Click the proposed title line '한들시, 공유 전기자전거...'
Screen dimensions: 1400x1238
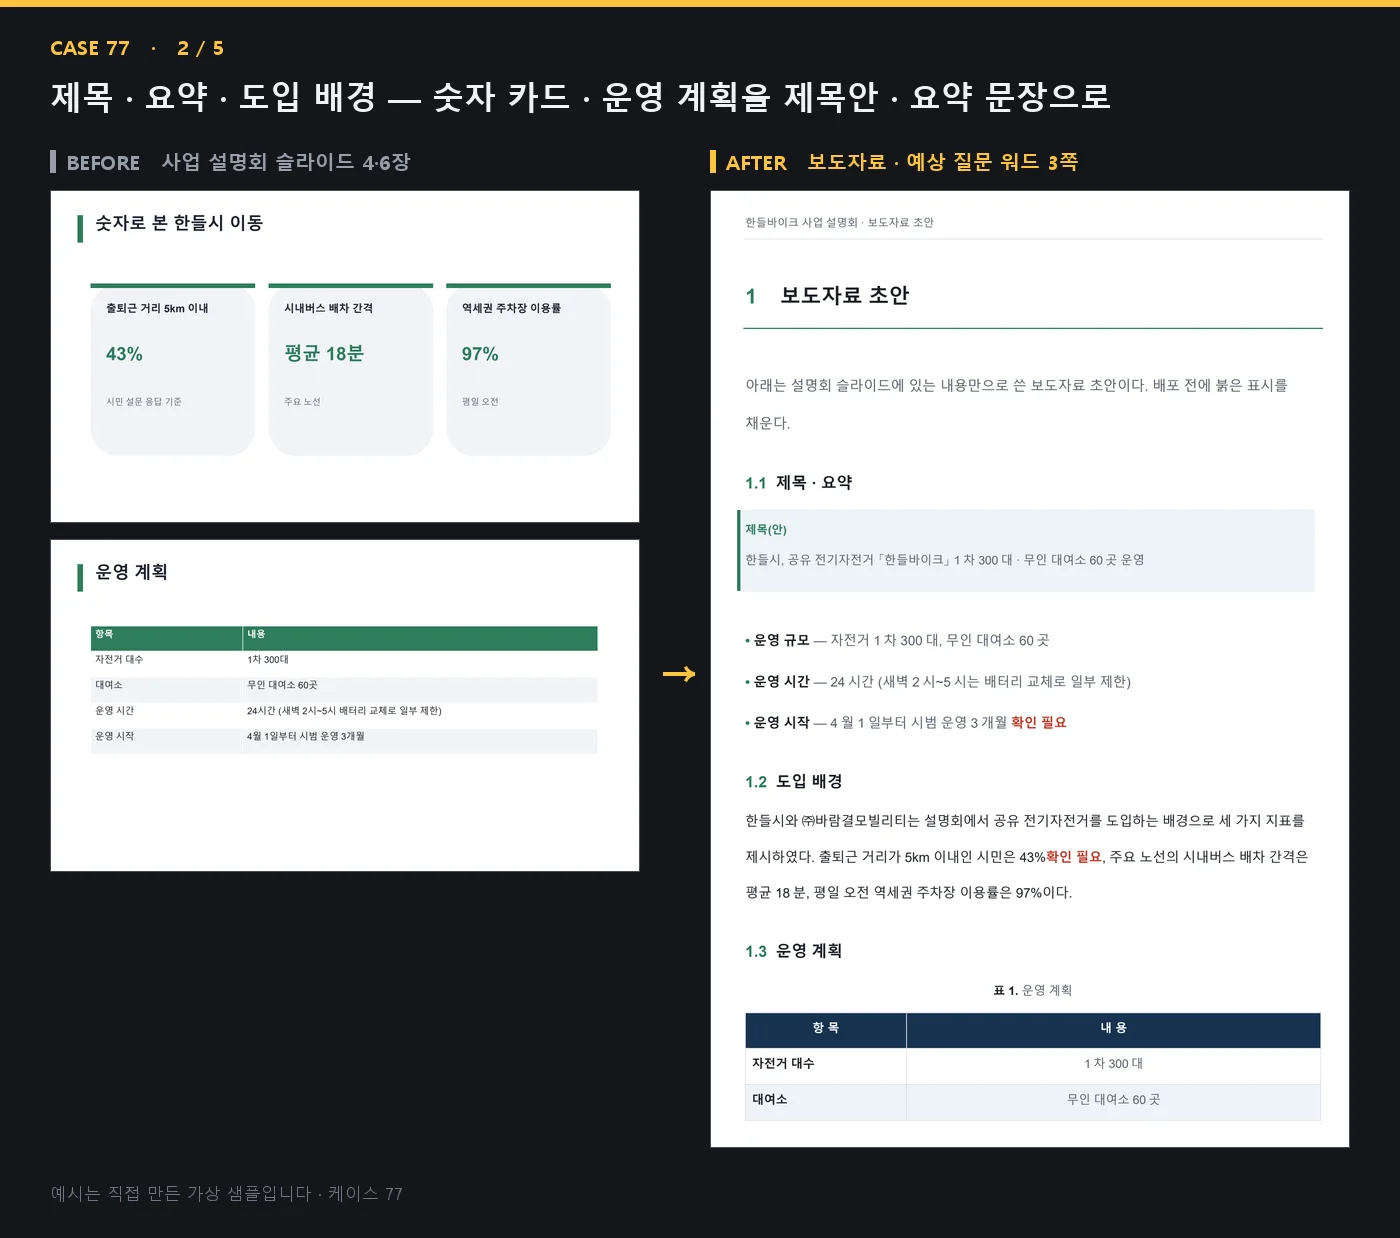pos(944,560)
